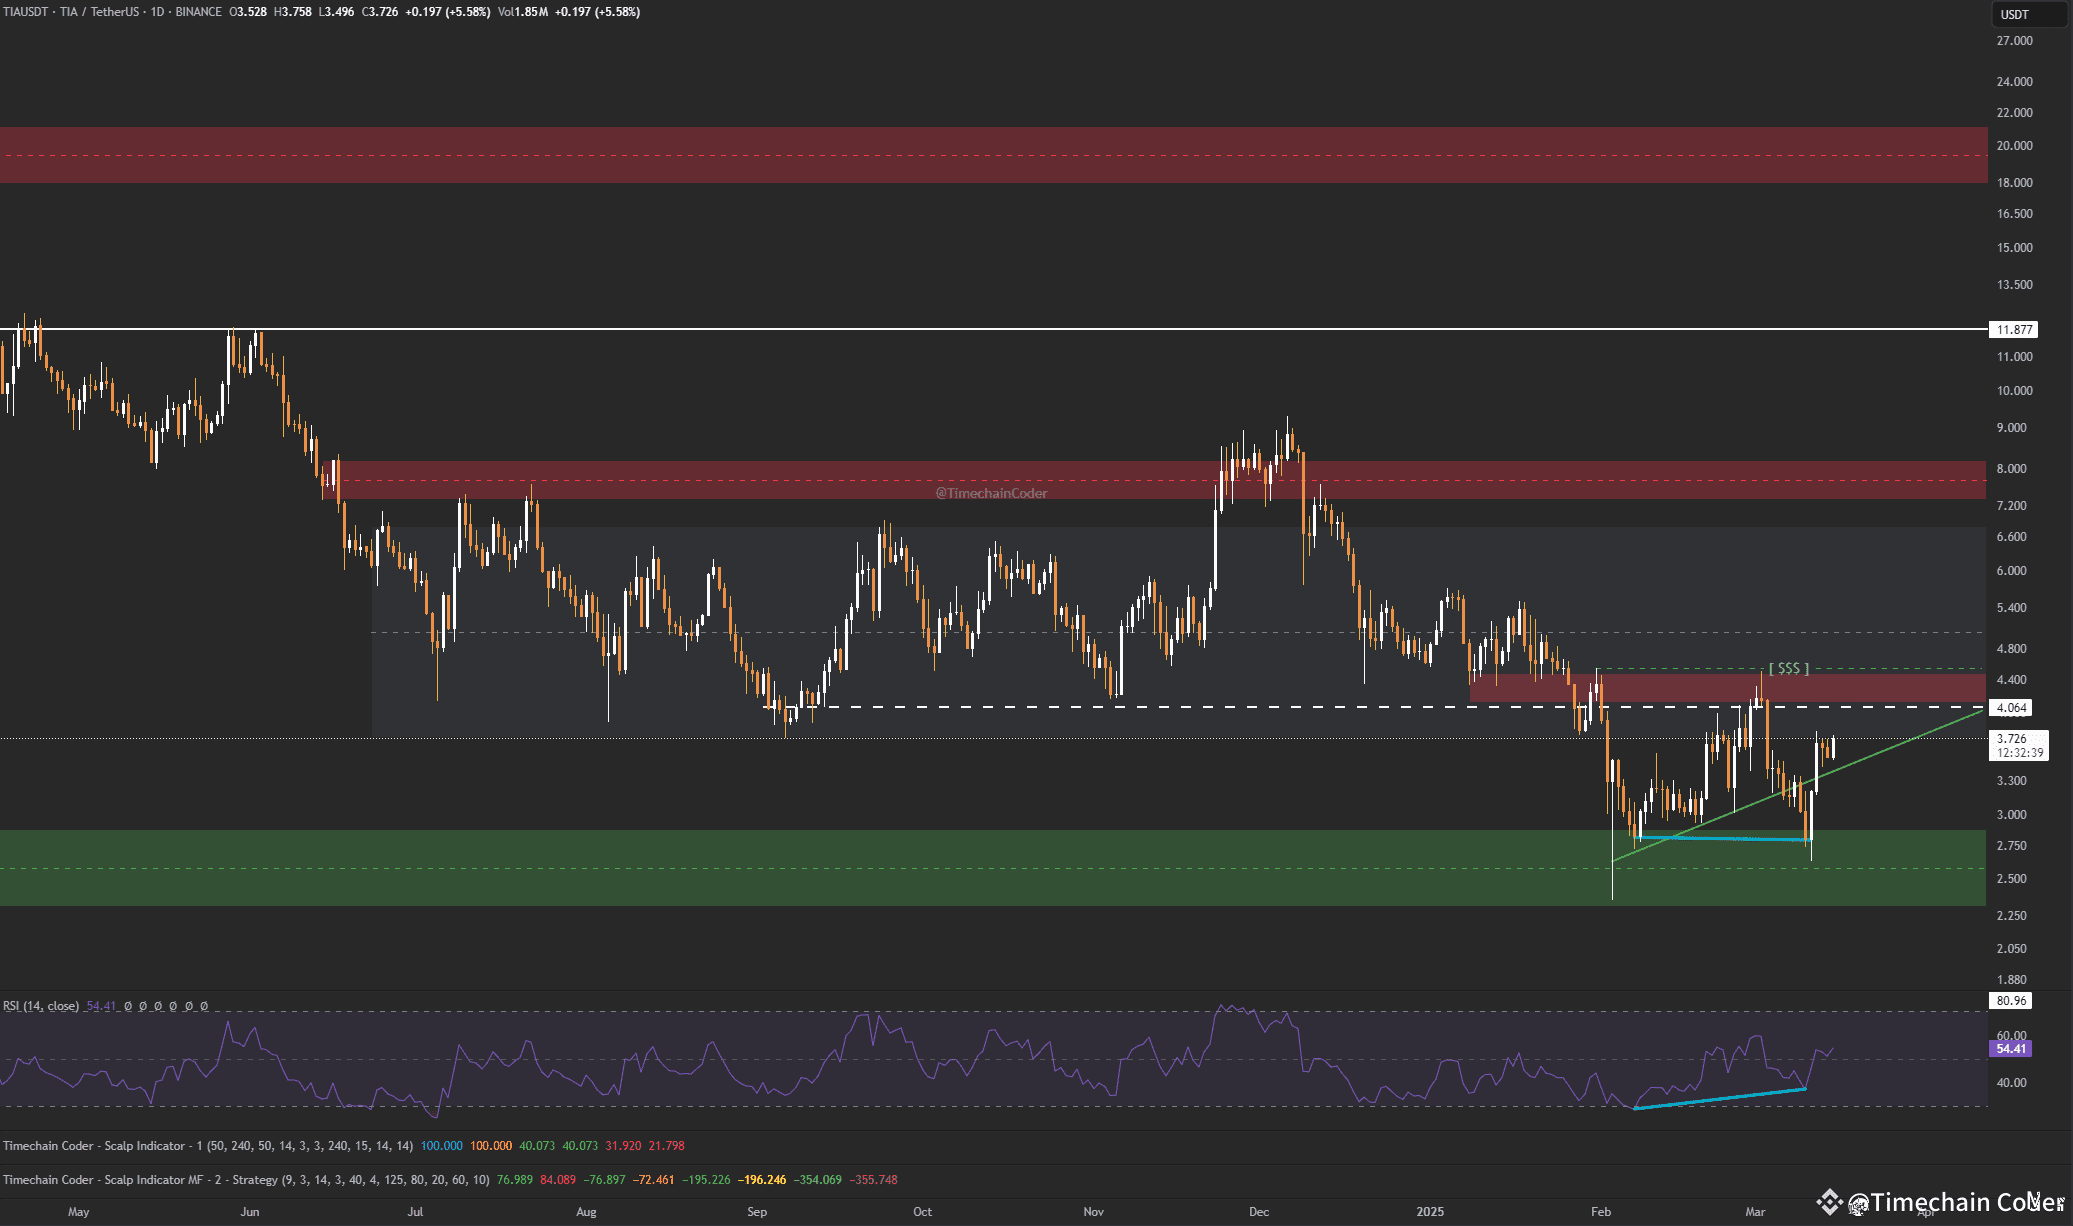Click the May label on the time axis
This screenshot has width=2073, height=1226.
[79, 1212]
